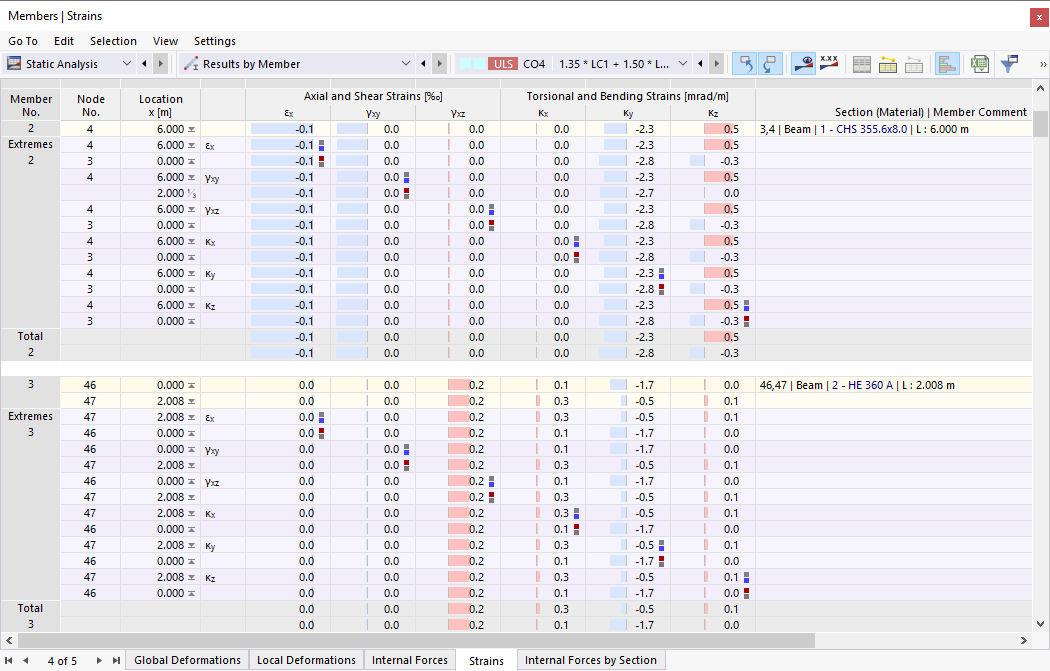Toggle show results in graphic eye icon

click(803, 63)
